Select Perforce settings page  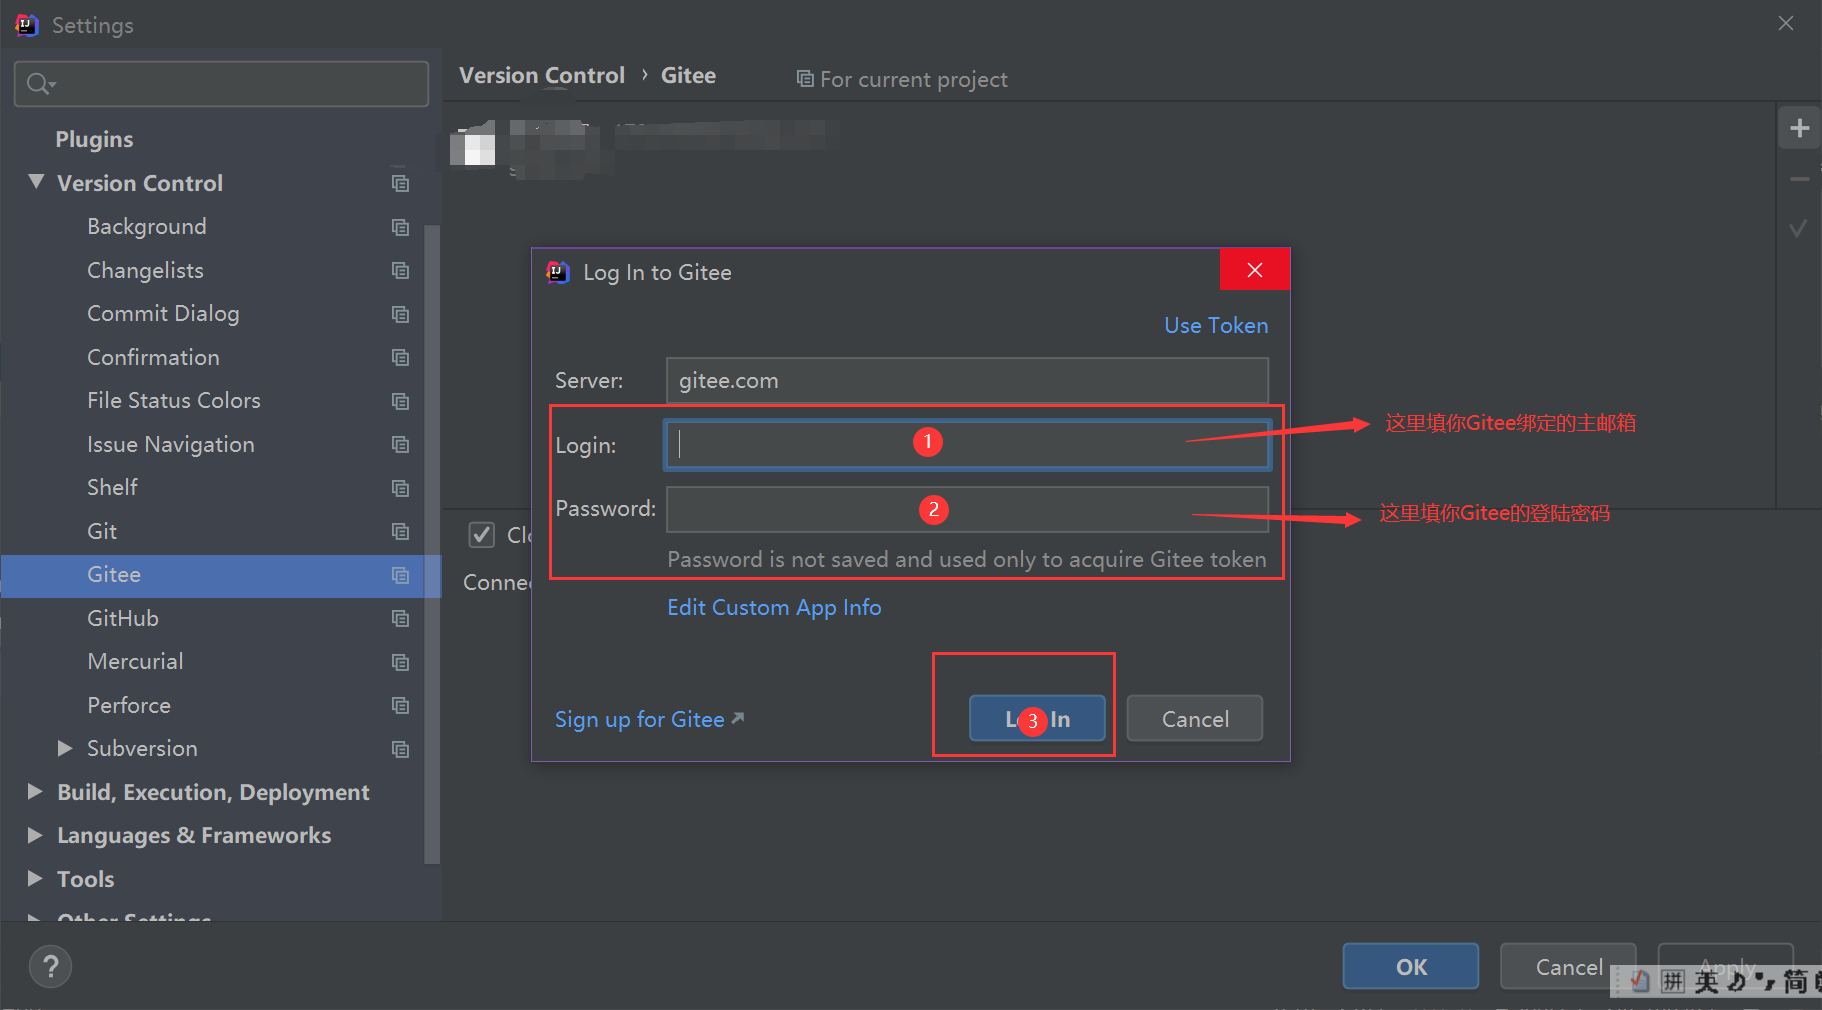pyautogui.click(x=129, y=705)
